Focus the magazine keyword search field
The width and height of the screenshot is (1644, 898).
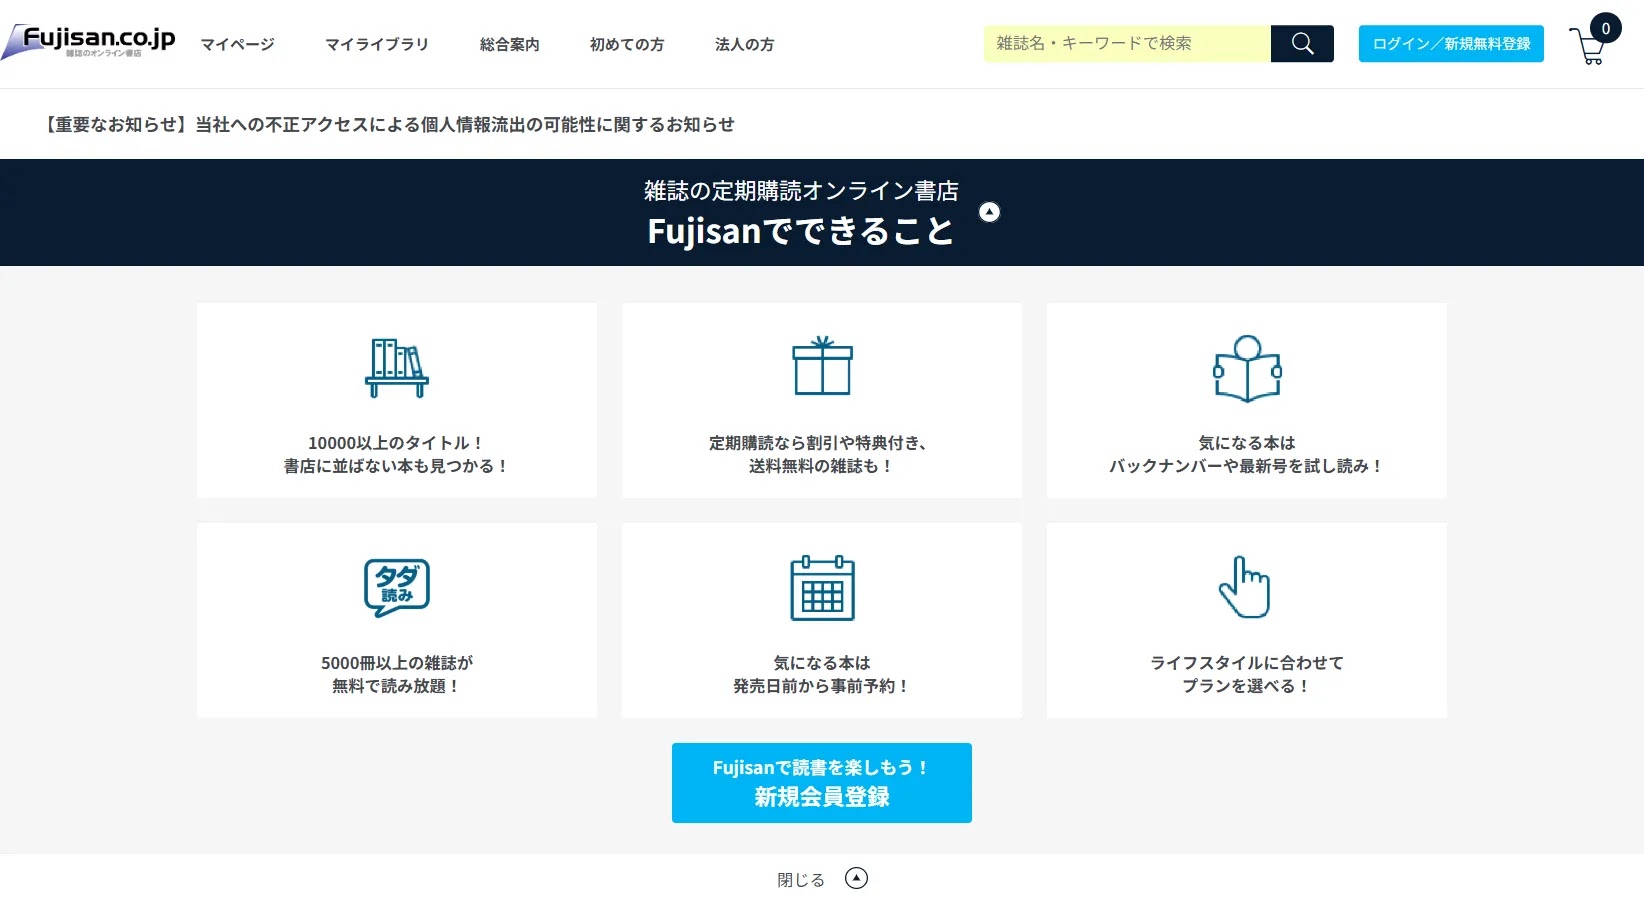pos(1127,43)
